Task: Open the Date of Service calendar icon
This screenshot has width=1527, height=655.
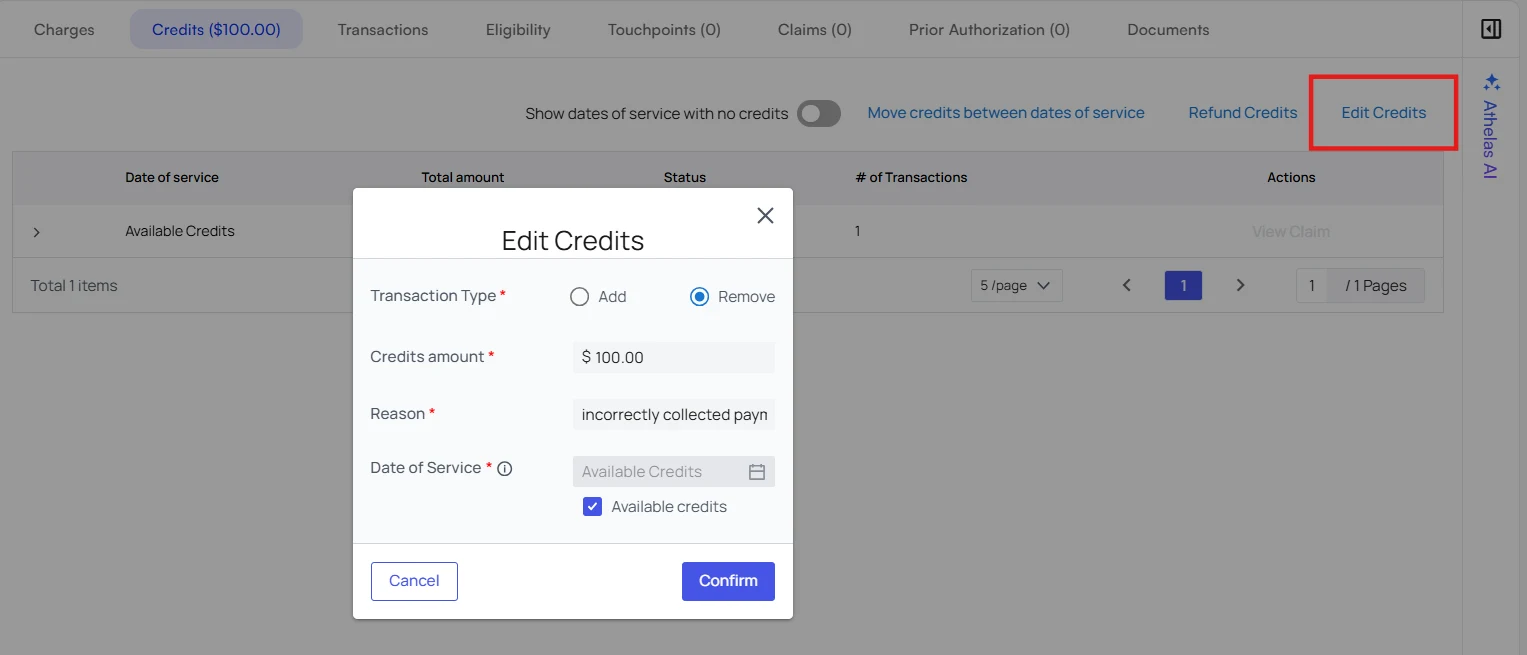Action: click(x=757, y=472)
